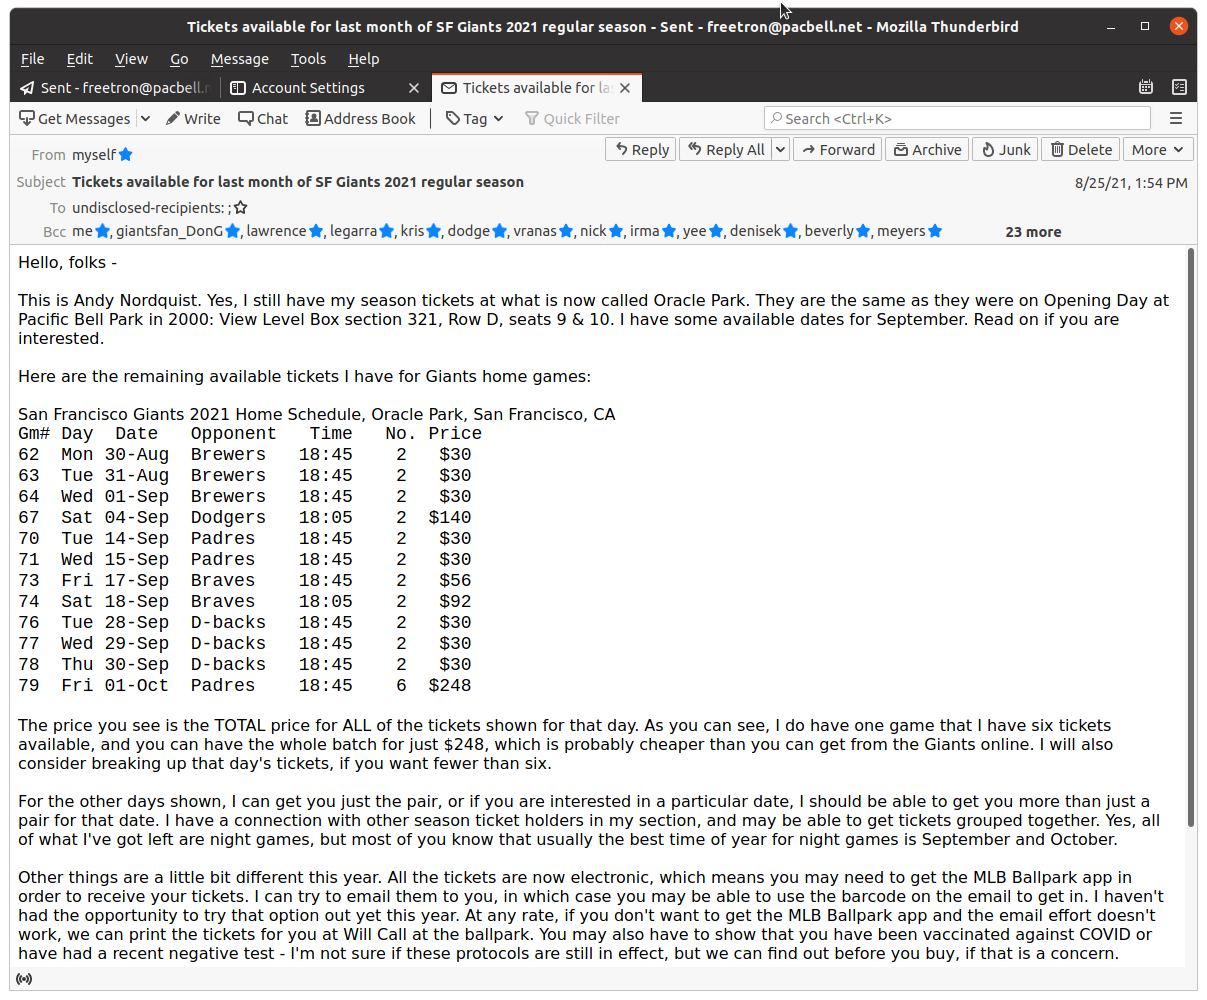
Task: Open the View menu
Action: pos(131,59)
